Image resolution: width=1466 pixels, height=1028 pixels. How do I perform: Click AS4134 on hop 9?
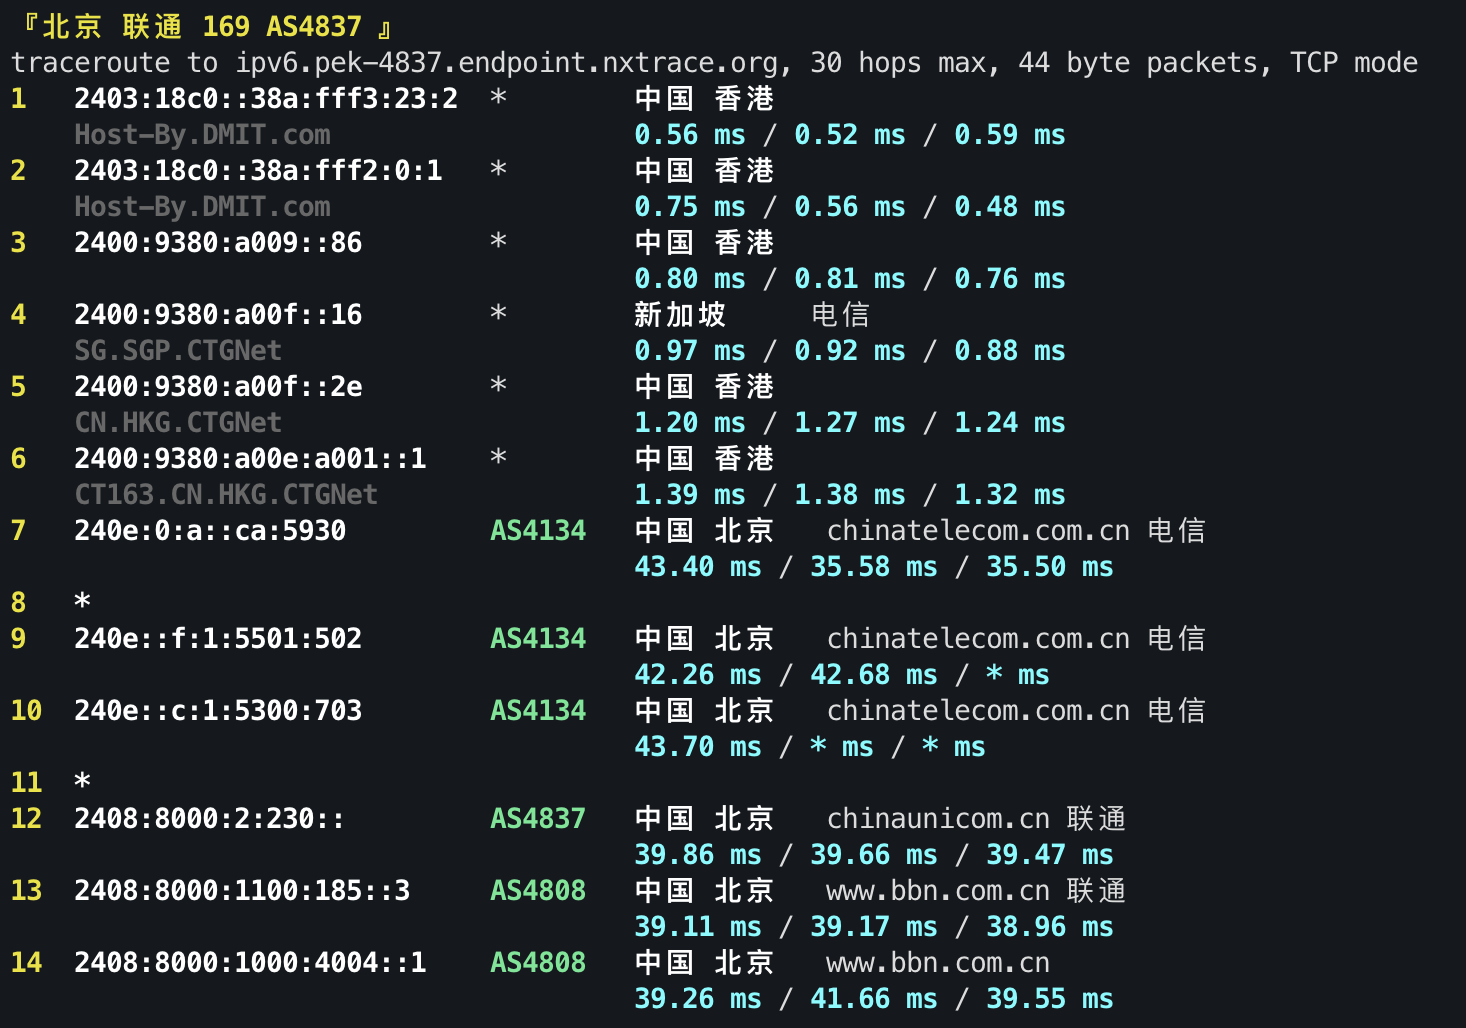tap(538, 639)
